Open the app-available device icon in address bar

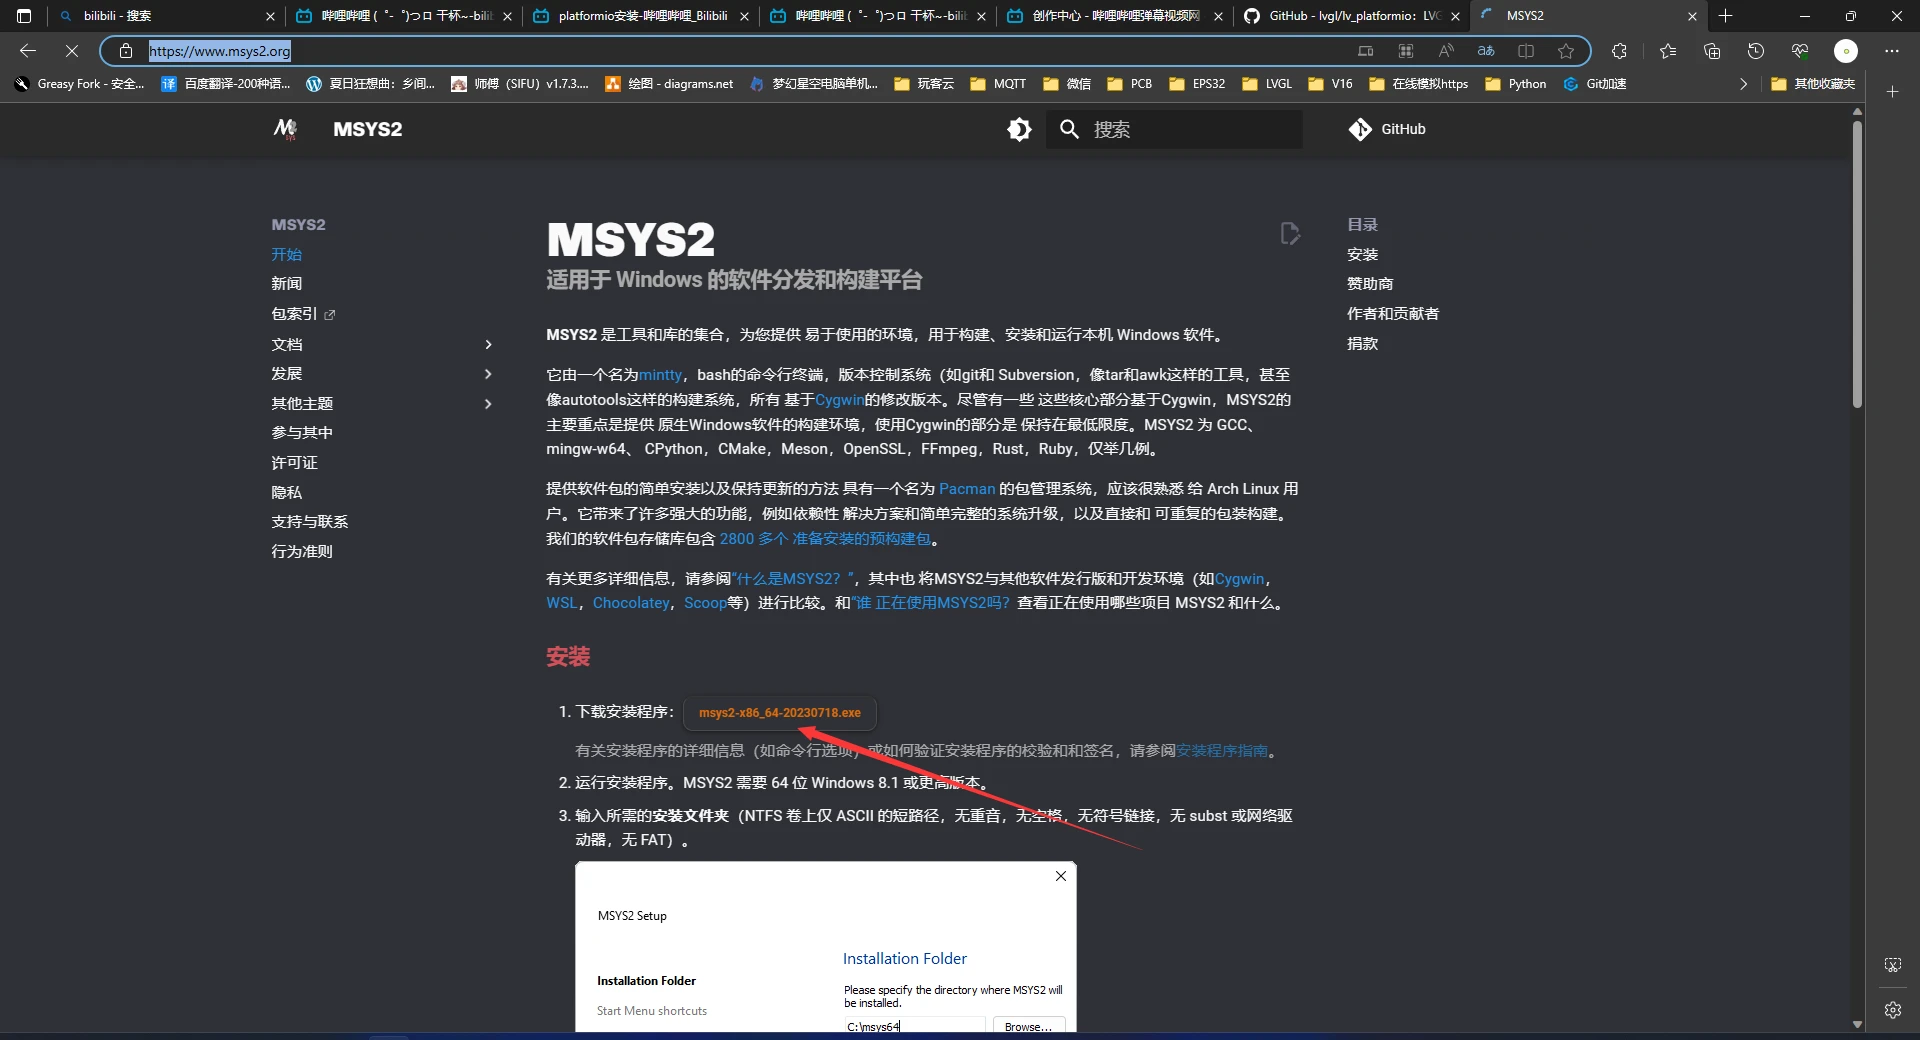(x=1365, y=51)
